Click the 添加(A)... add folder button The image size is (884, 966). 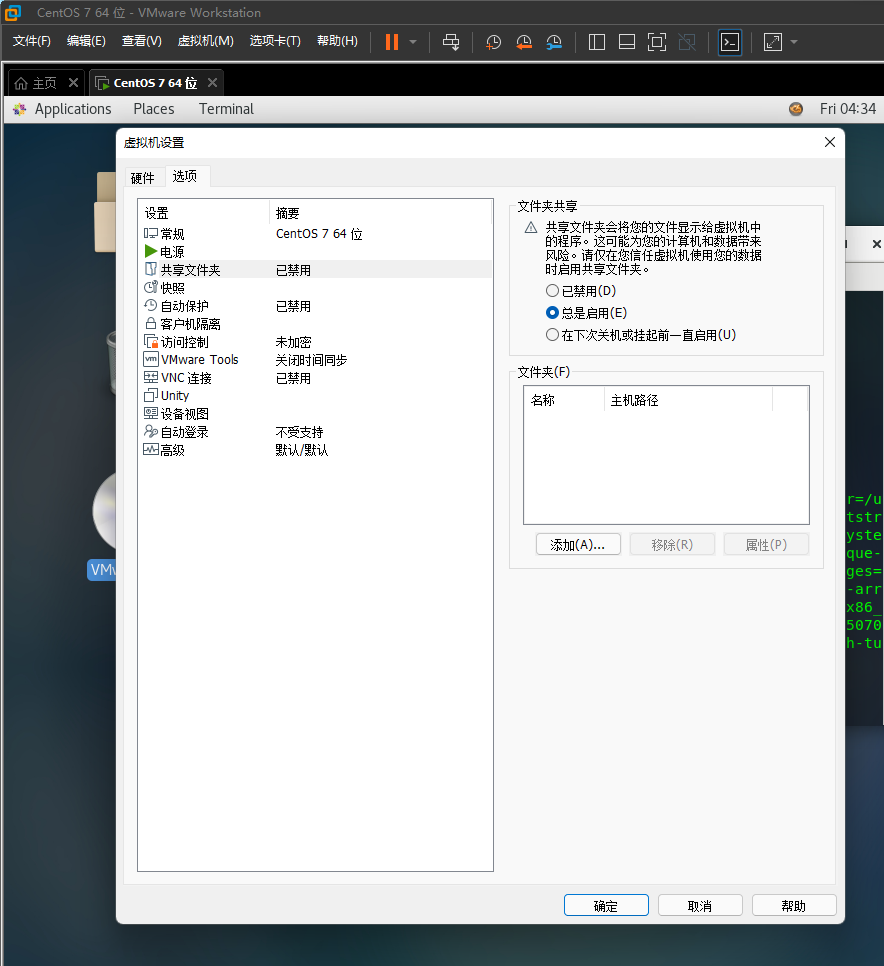578,545
